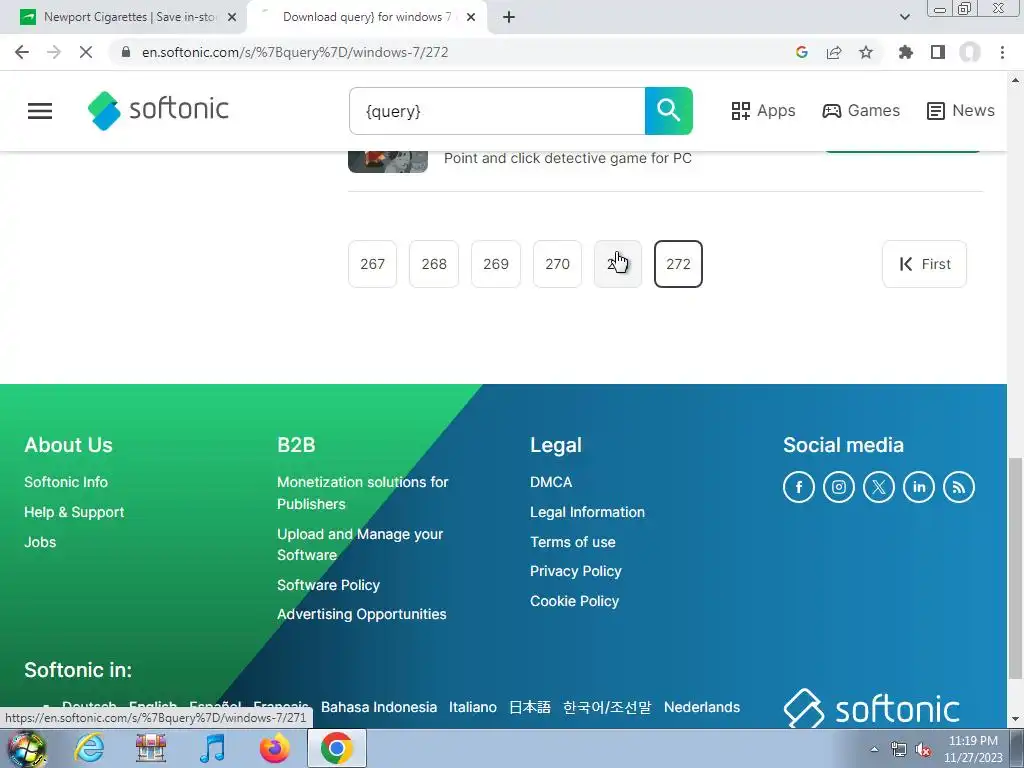Open Chrome three-dot menu
Screen dimensions: 1024x768
click(1002, 52)
